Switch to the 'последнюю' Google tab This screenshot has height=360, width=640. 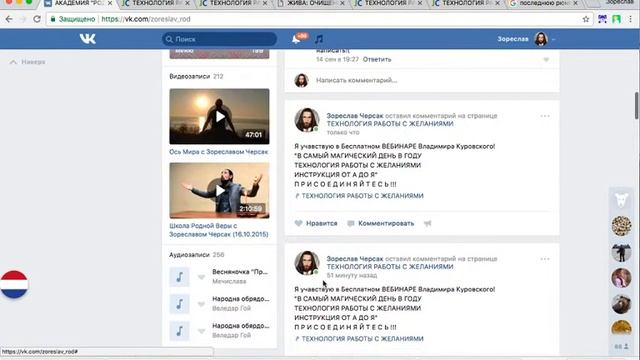point(544,3)
